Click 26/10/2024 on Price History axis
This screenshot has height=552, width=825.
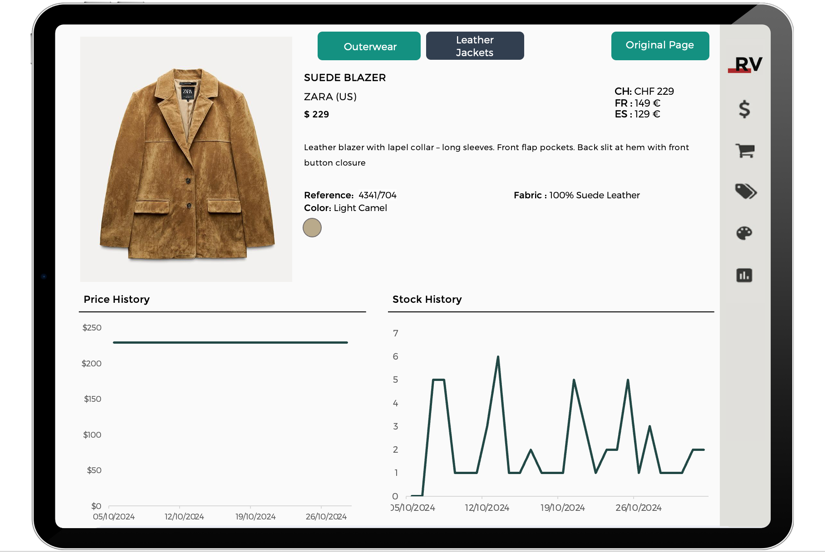326,517
